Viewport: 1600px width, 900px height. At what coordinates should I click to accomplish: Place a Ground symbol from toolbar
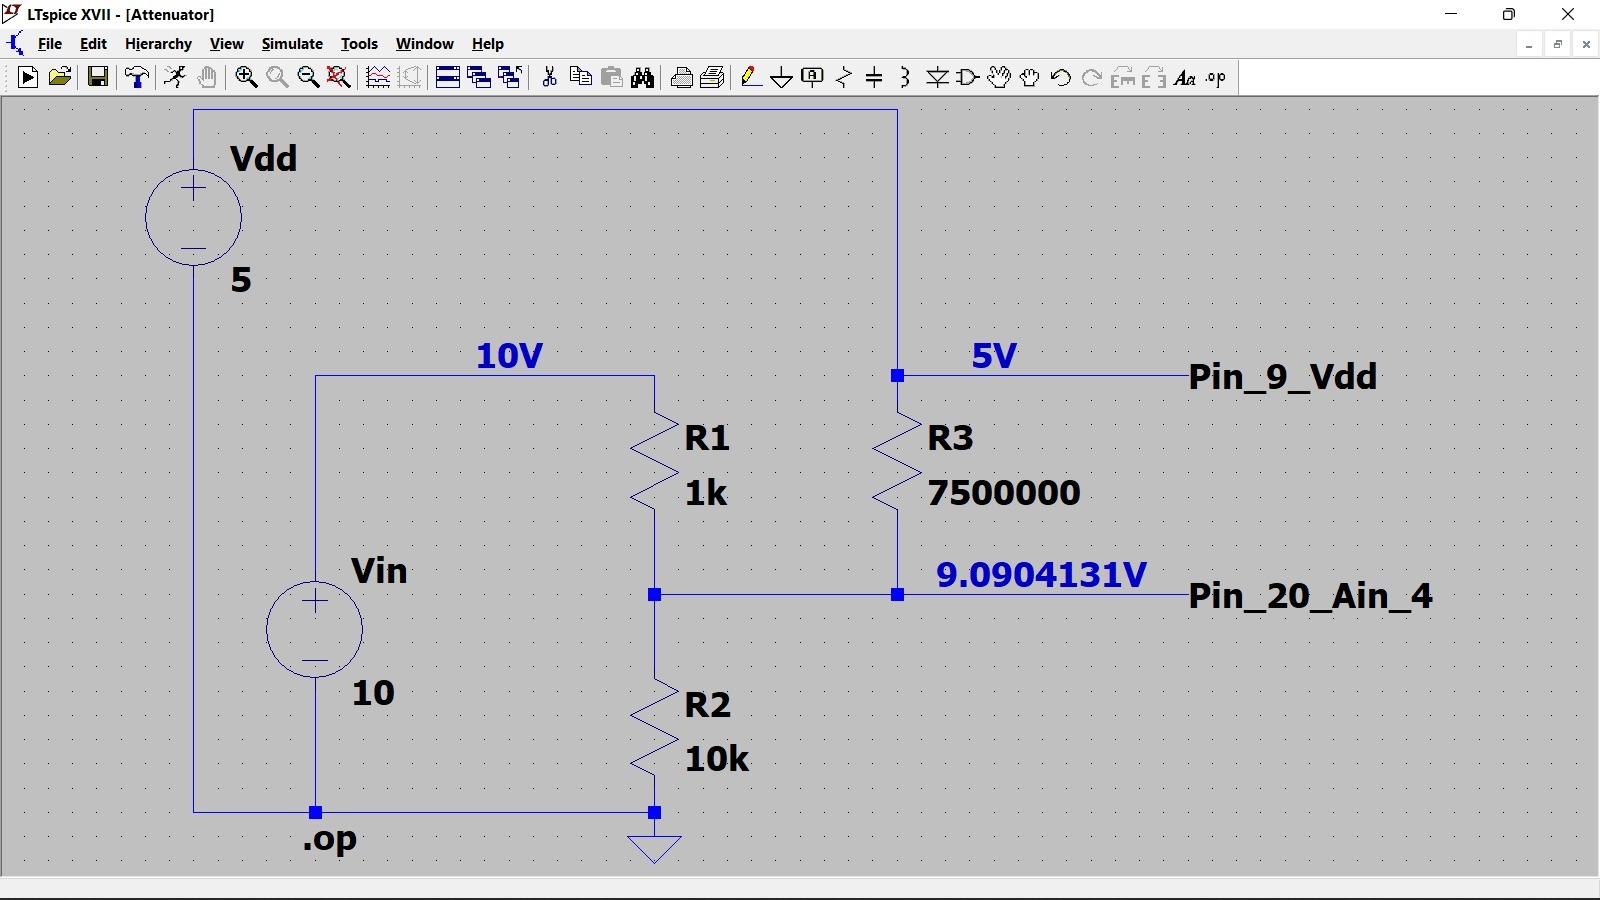pyautogui.click(x=782, y=78)
